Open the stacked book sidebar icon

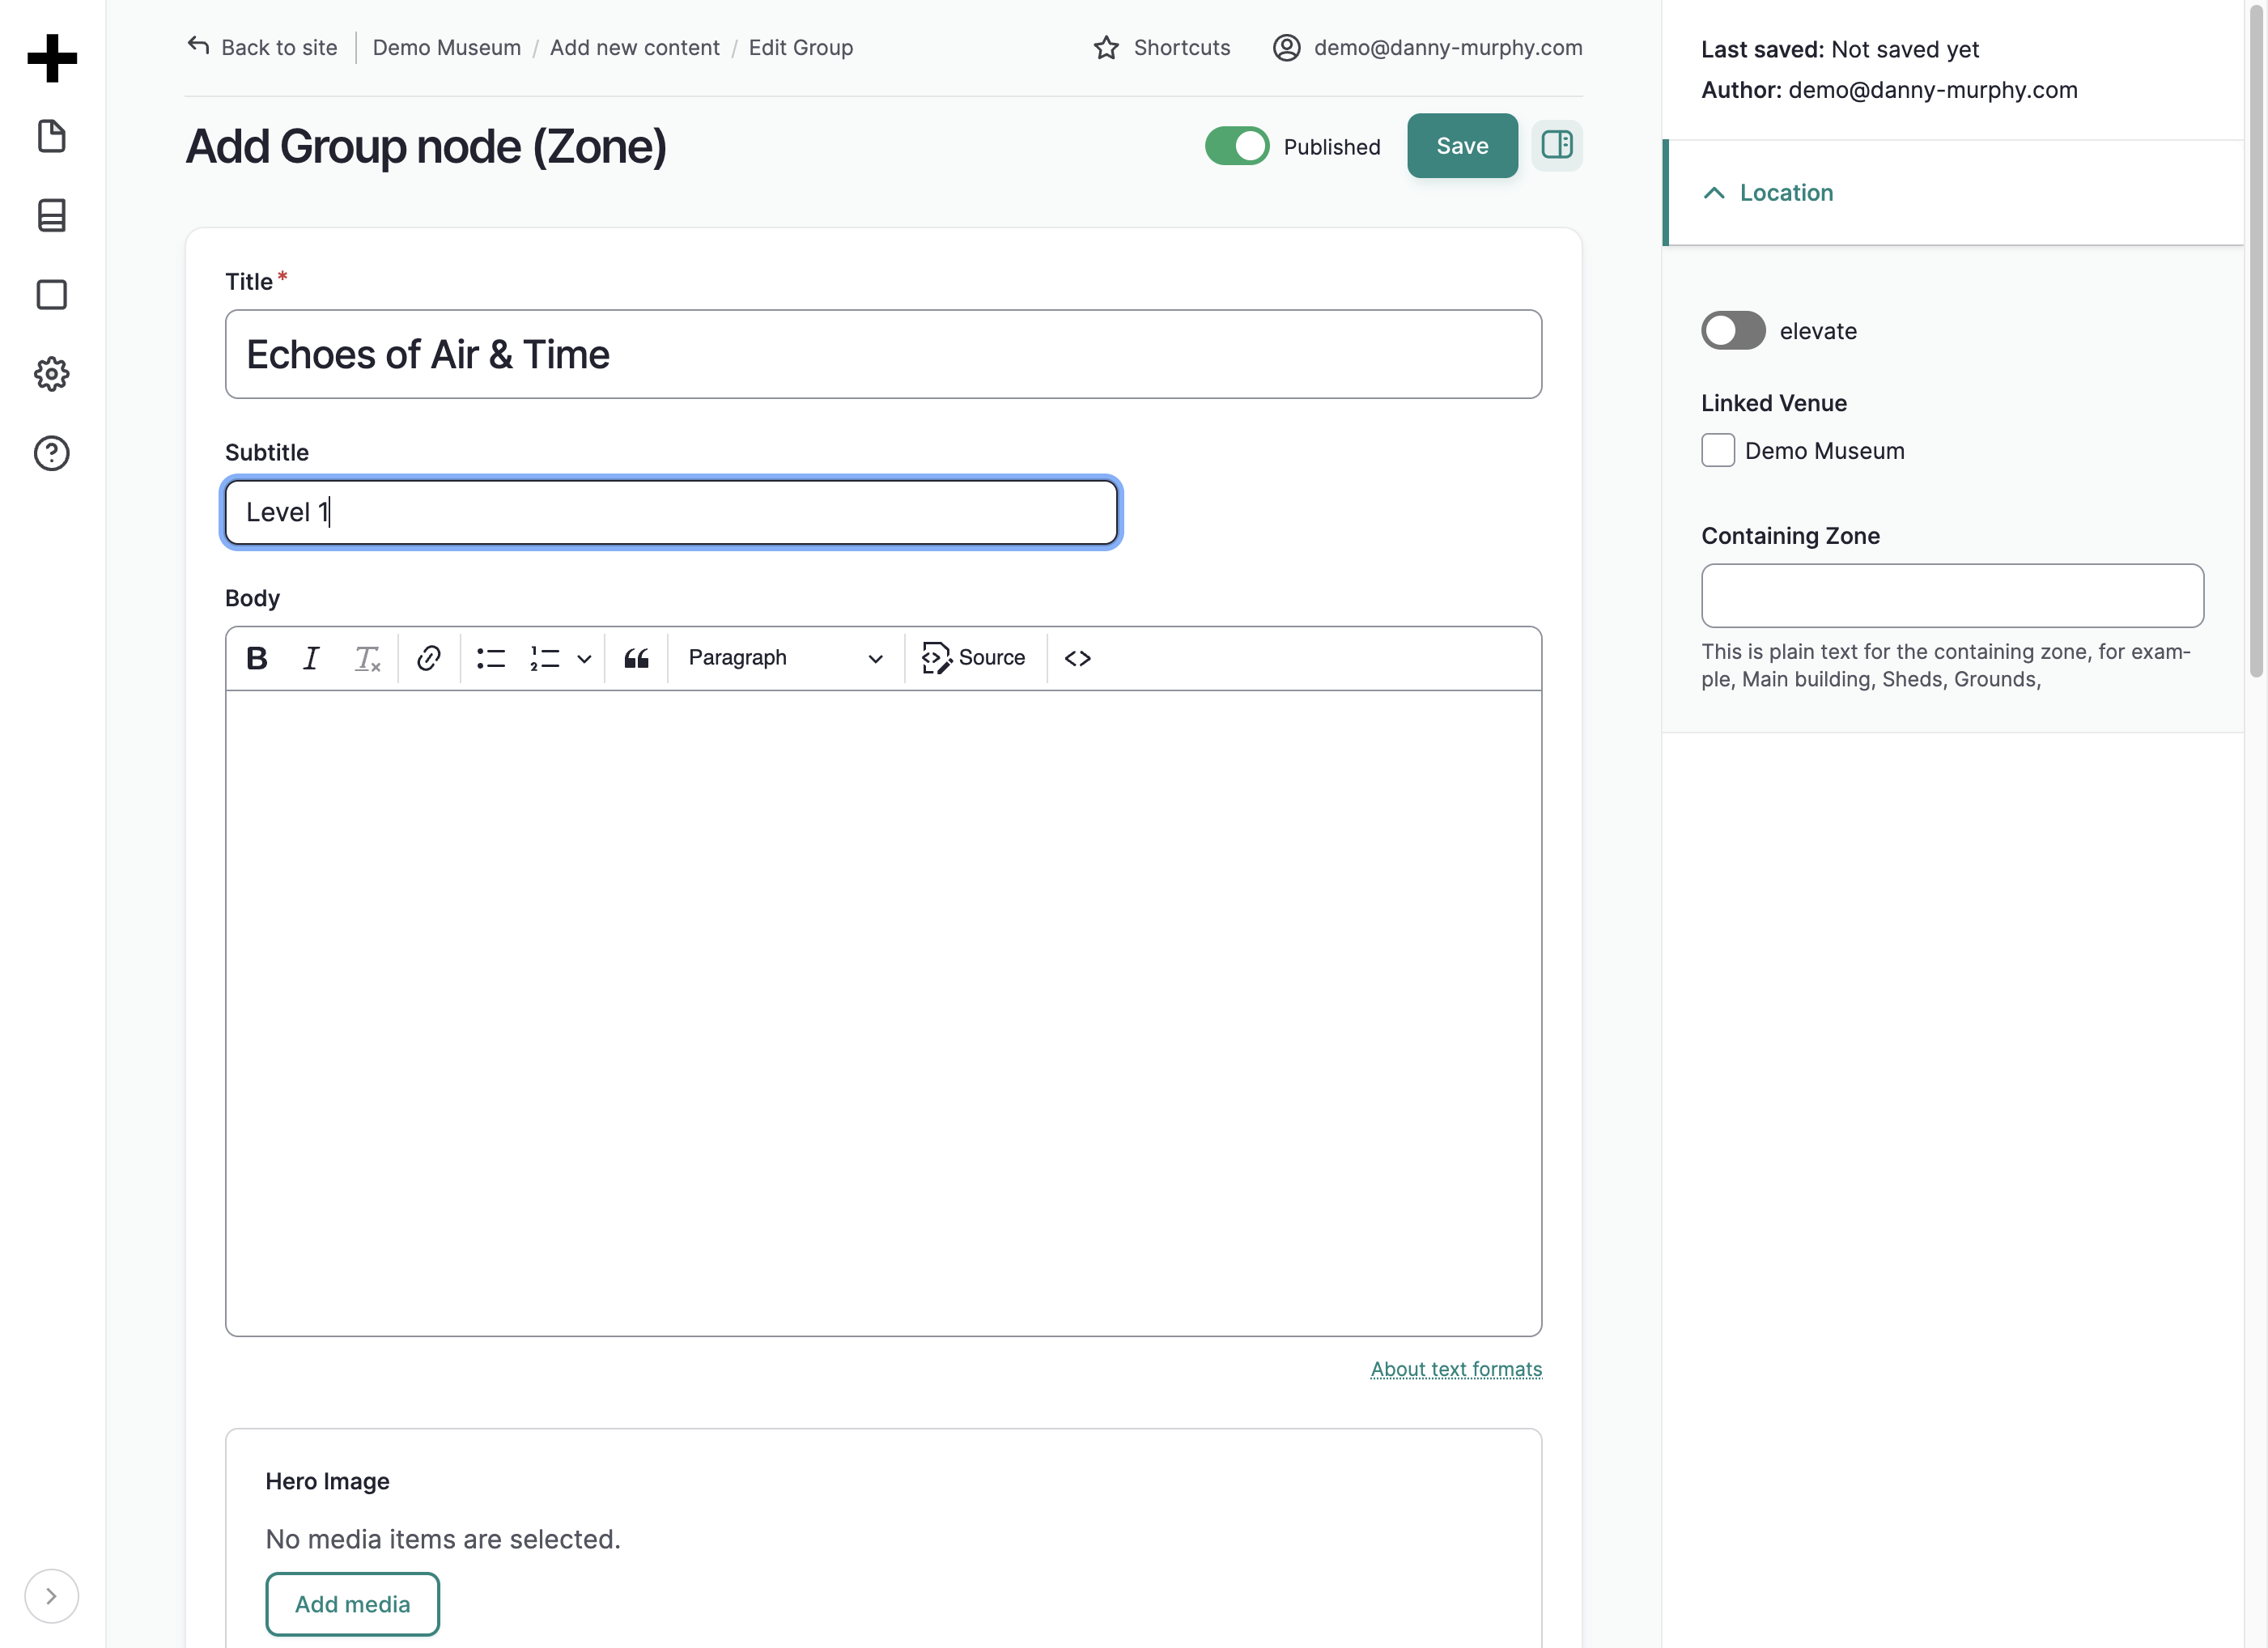52,215
